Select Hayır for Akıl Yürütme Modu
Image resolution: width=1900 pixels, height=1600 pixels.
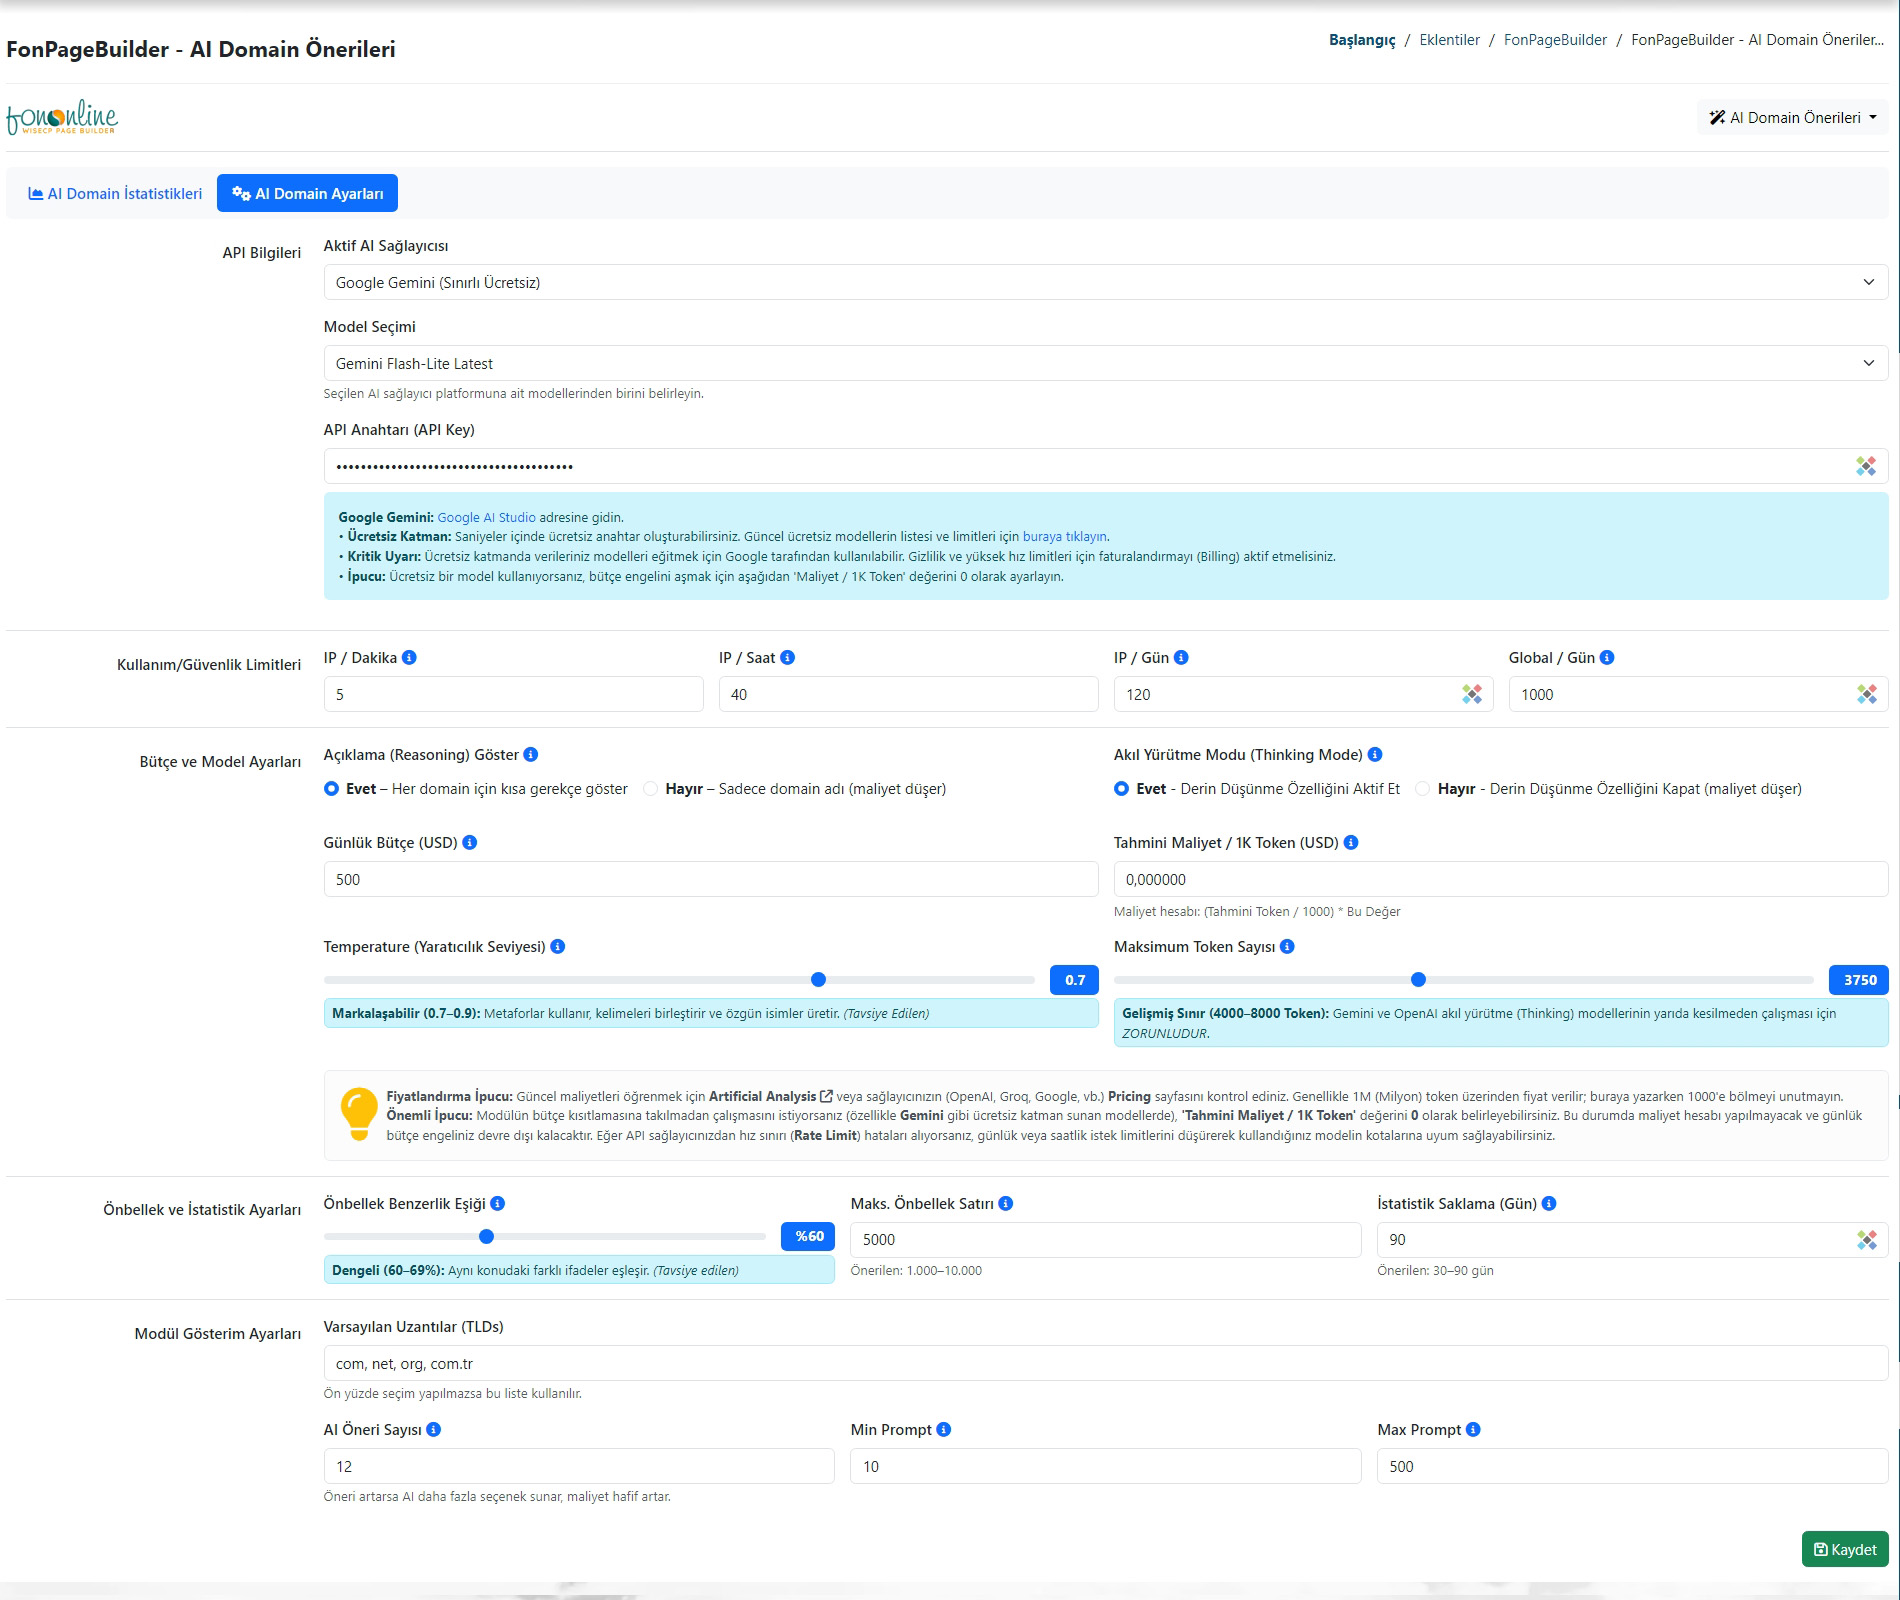click(1423, 789)
